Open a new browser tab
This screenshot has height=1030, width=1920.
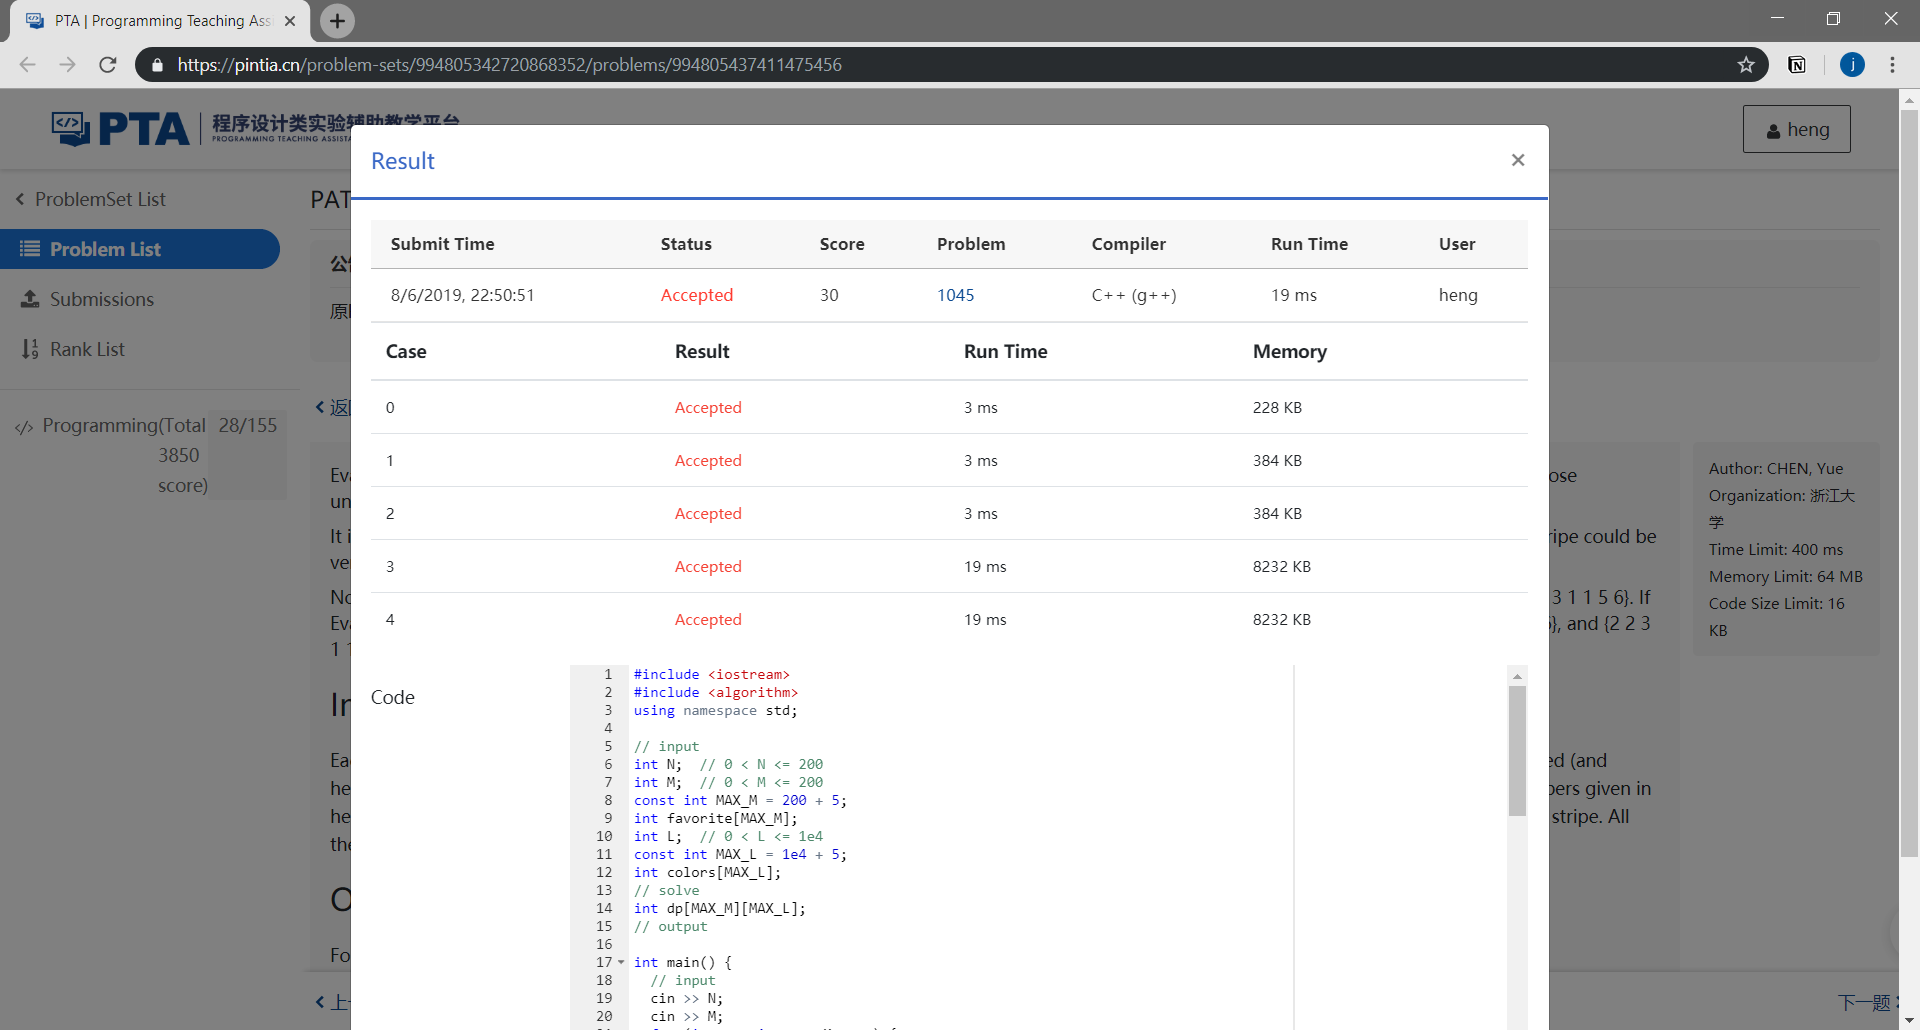point(337,21)
